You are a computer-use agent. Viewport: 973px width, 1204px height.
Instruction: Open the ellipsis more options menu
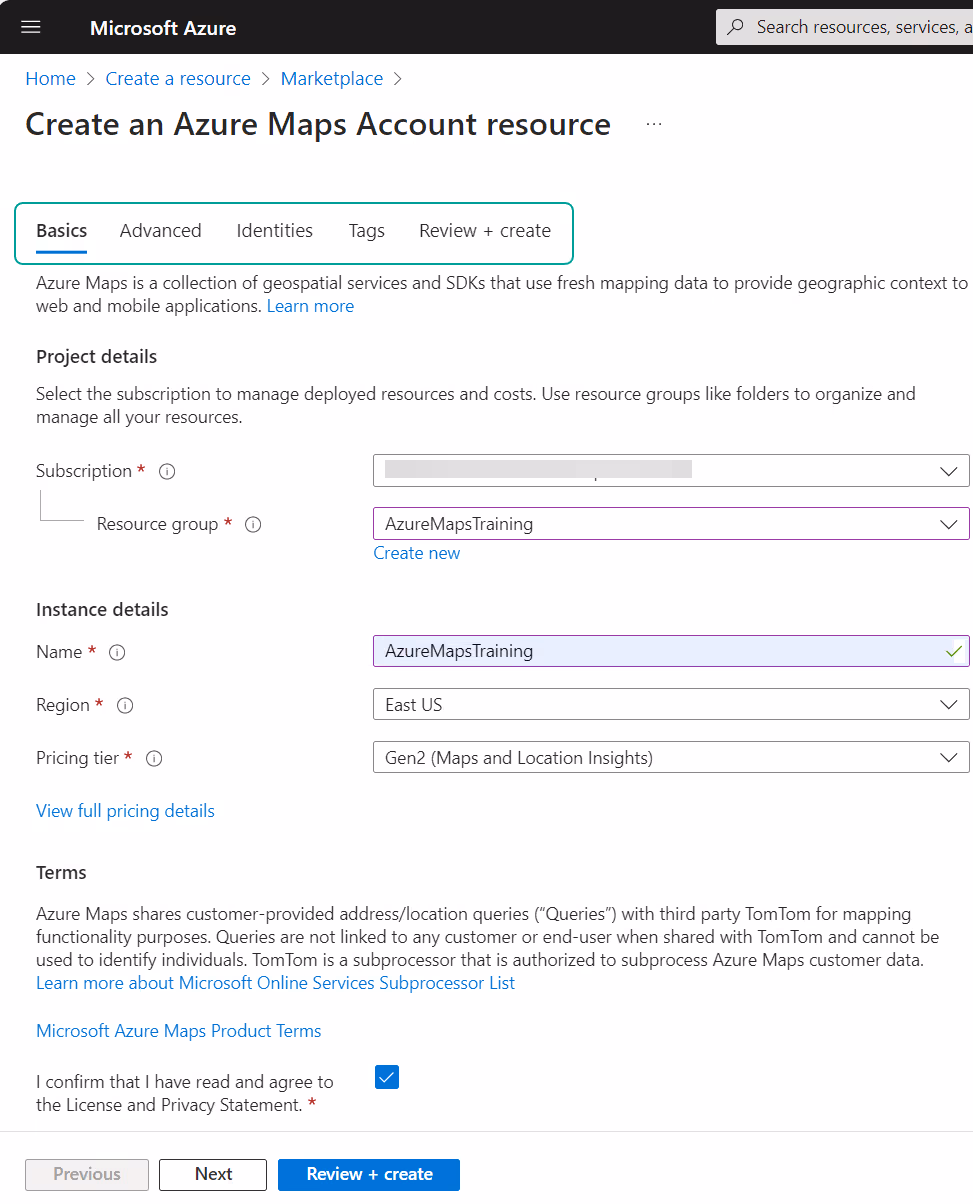(654, 125)
